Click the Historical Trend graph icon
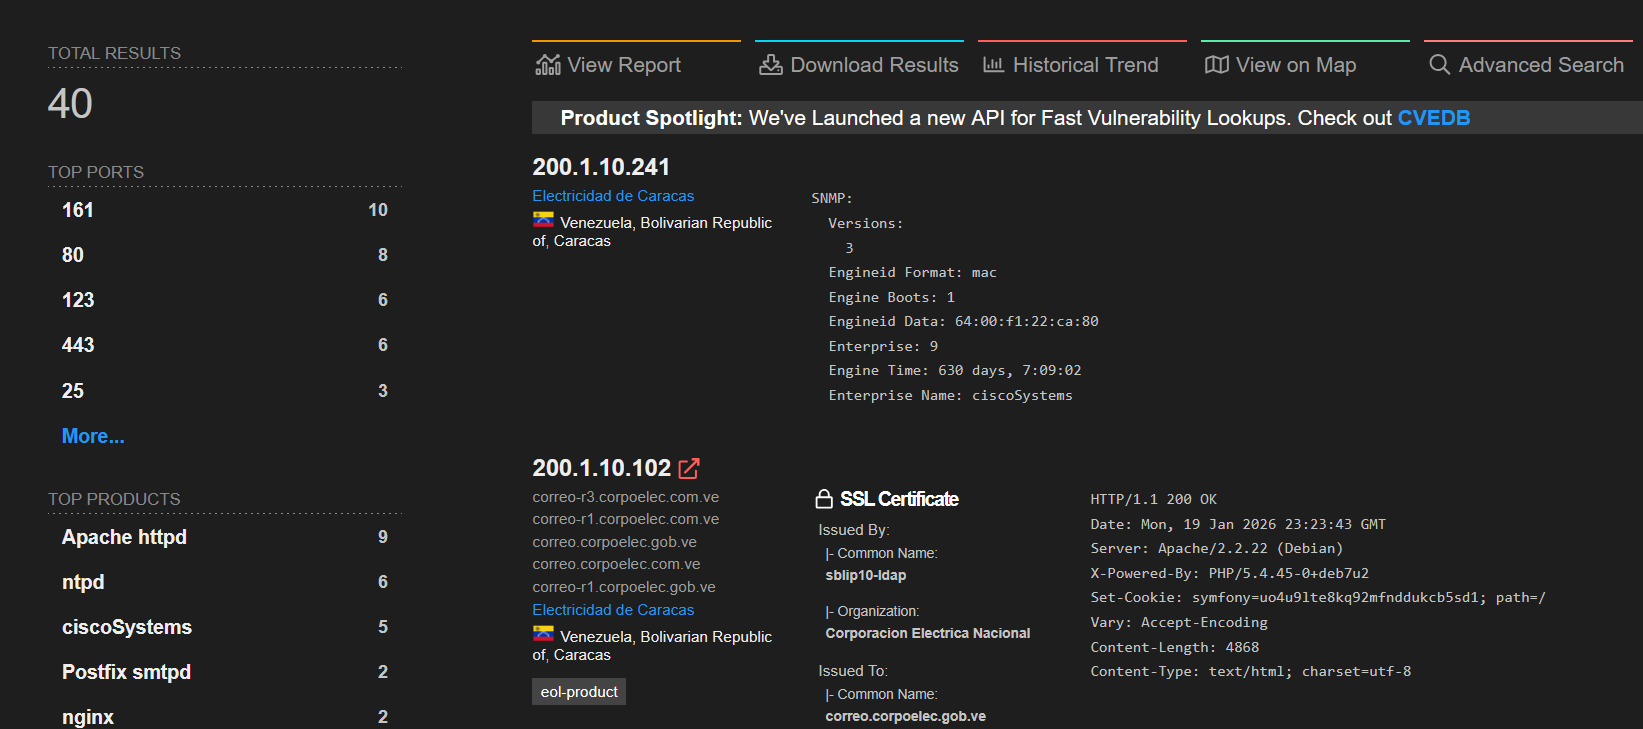 [993, 65]
